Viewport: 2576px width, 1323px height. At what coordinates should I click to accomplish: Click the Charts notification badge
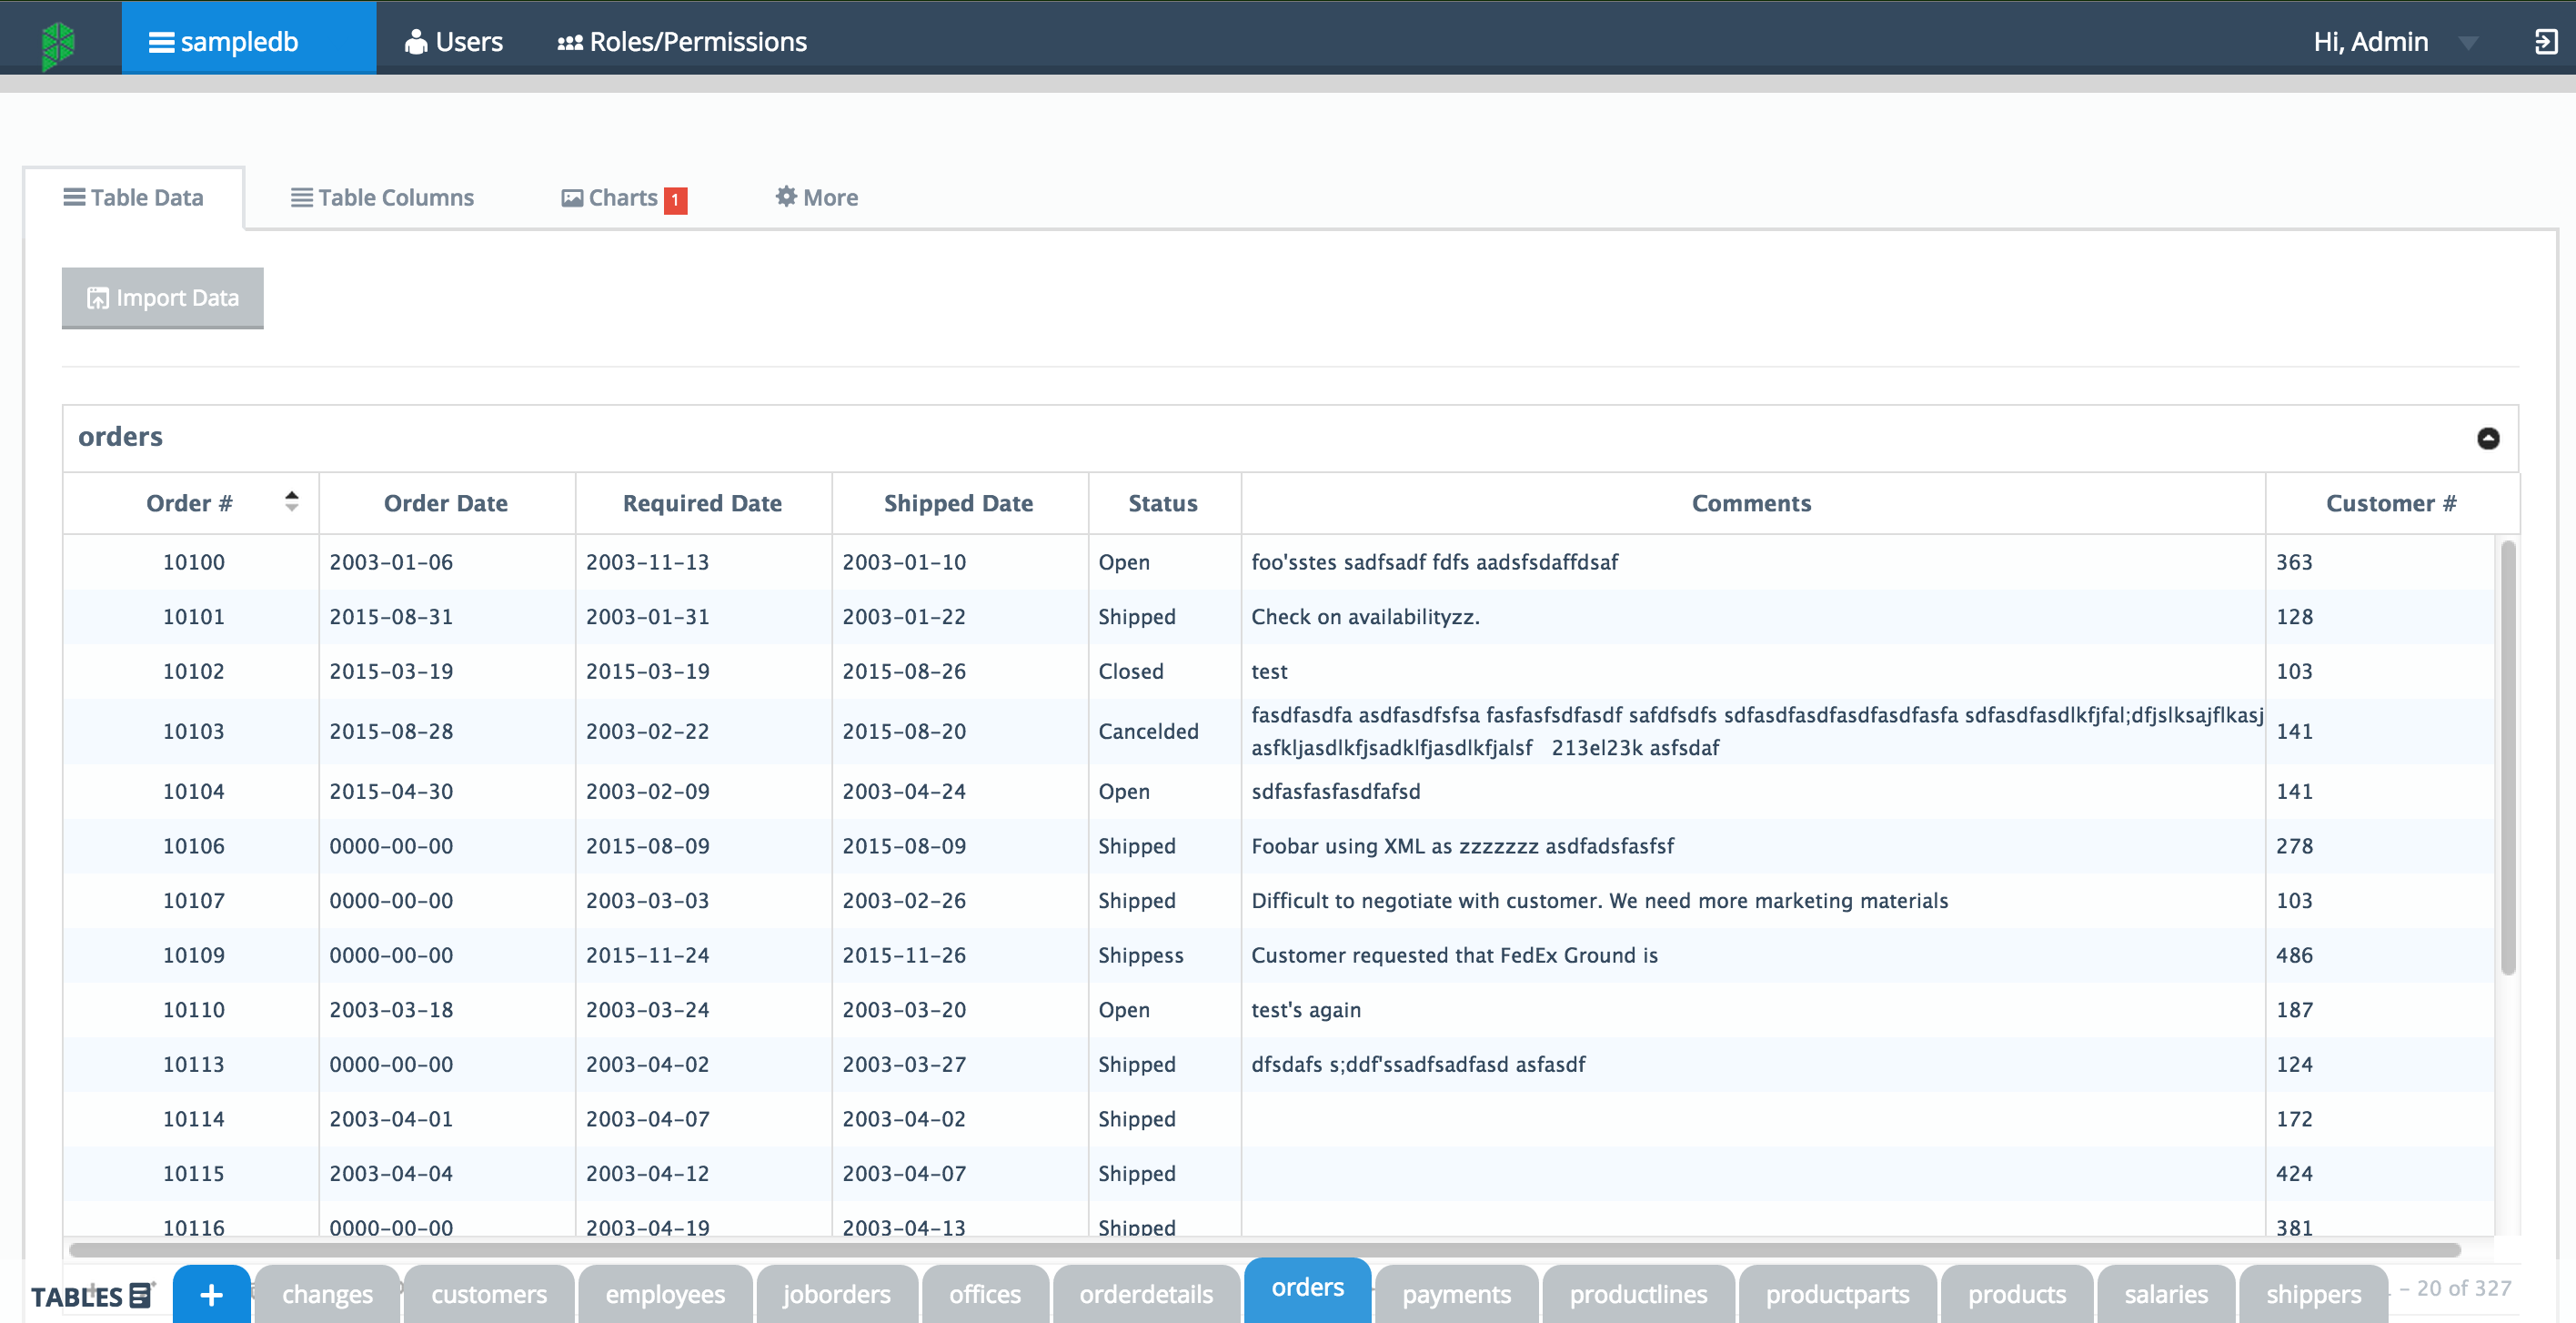tap(675, 200)
